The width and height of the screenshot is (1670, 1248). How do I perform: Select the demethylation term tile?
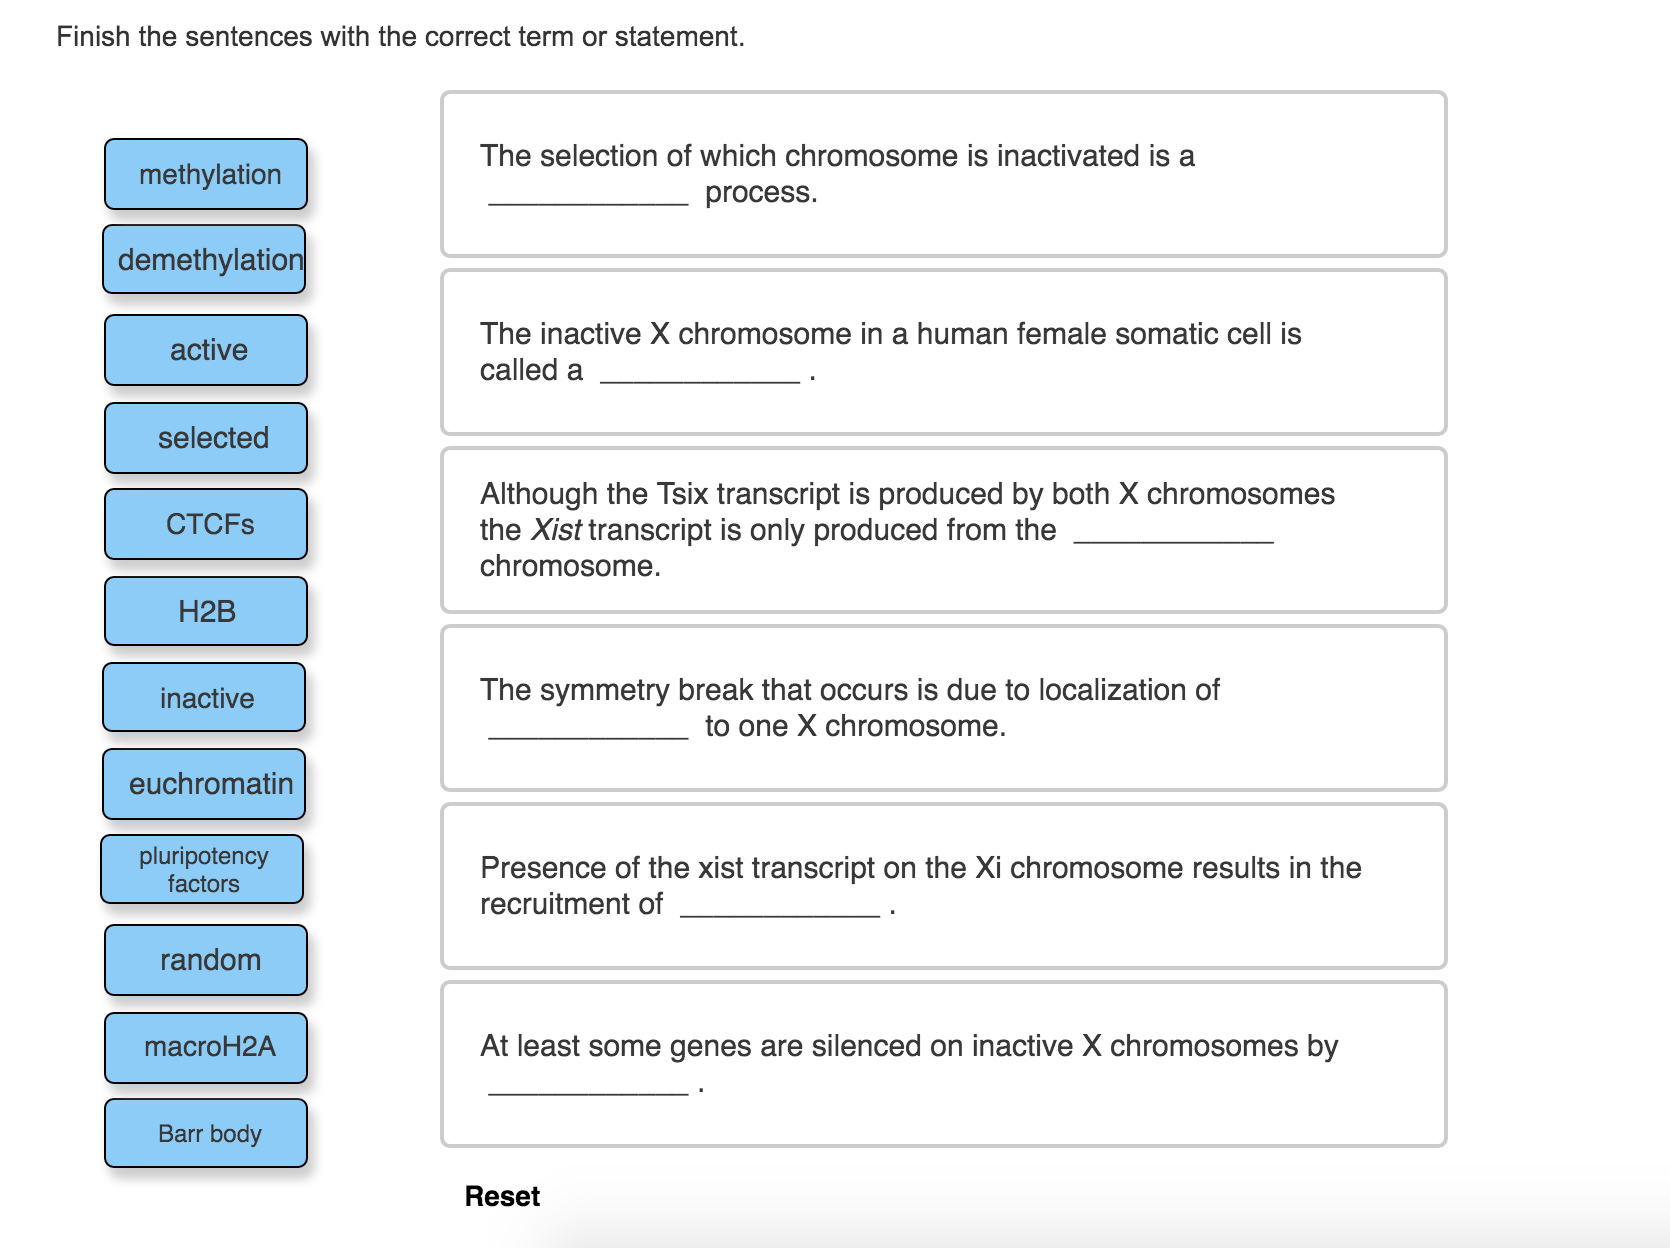pos(205,259)
